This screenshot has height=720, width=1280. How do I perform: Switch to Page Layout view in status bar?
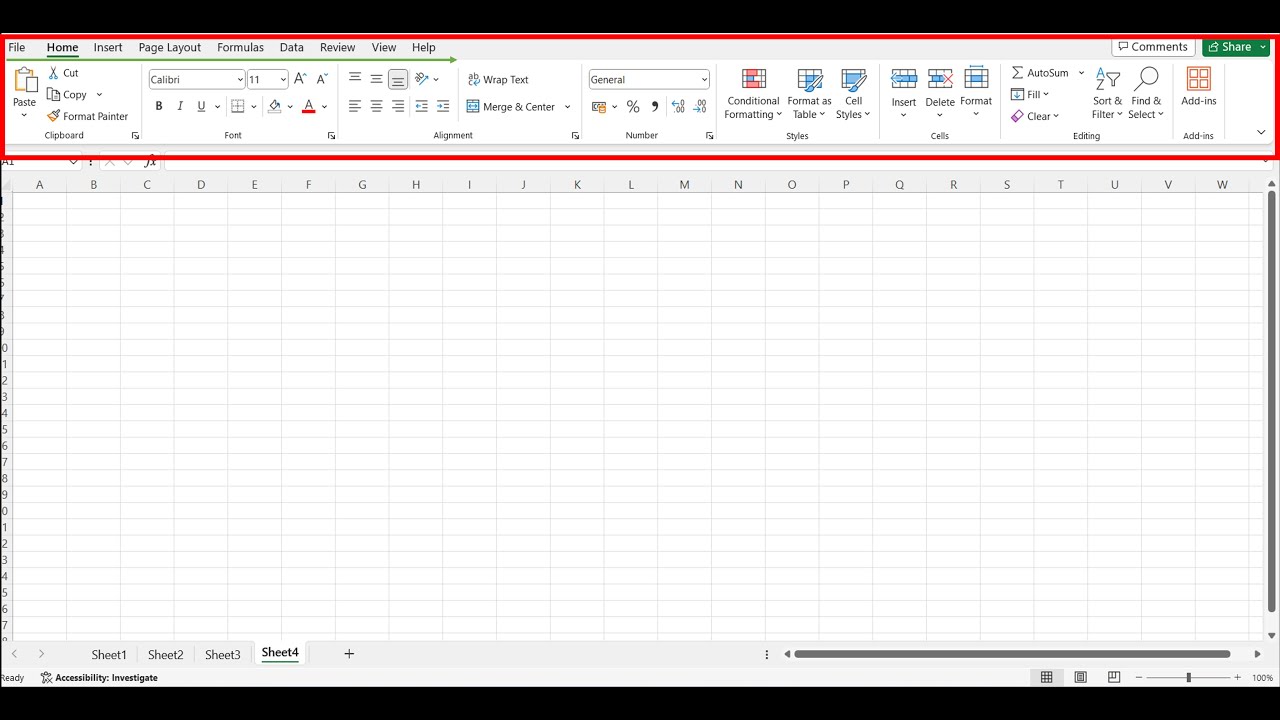(1081, 677)
